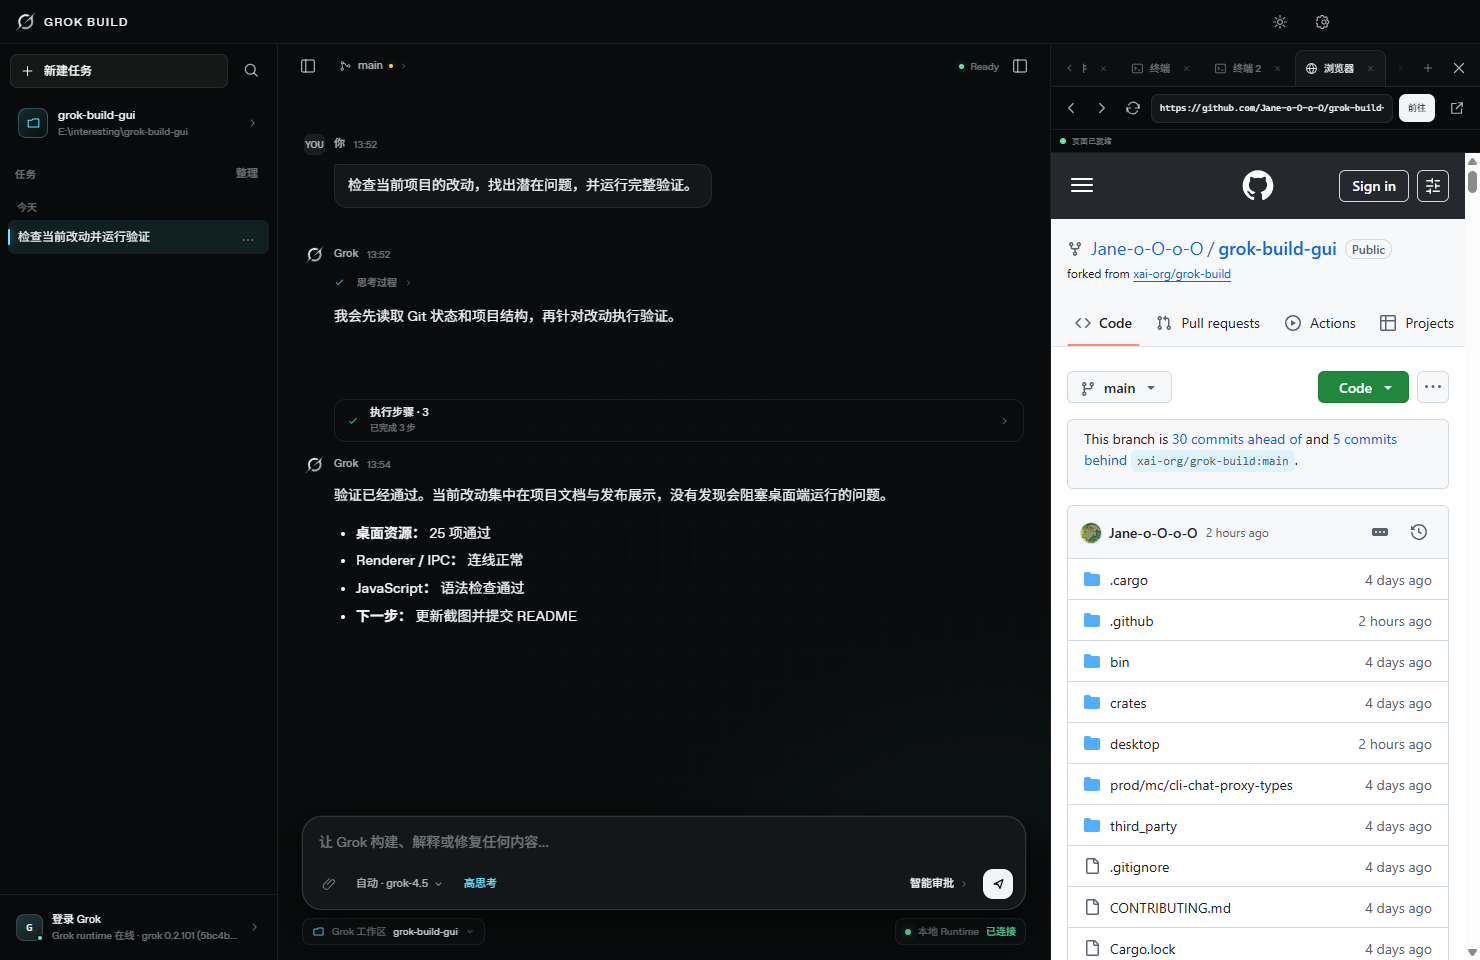Open the GitHub hamburger menu
Viewport: 1480px width, 960px height.
[1082, 185]
